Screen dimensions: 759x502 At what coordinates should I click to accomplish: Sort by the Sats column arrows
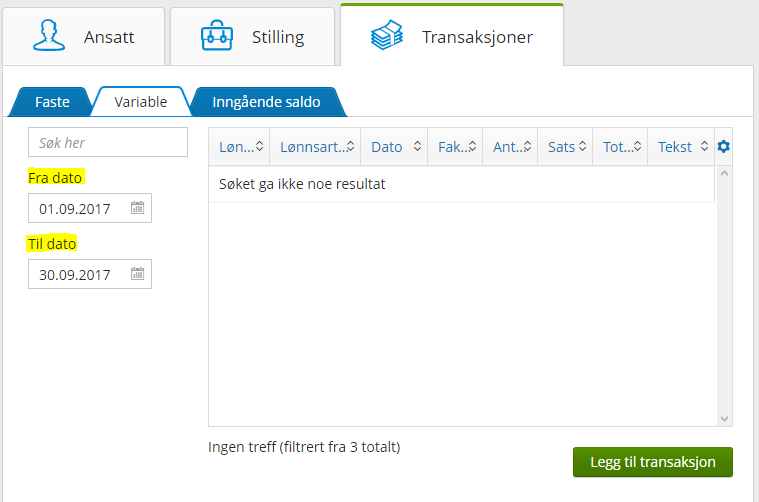582,147
